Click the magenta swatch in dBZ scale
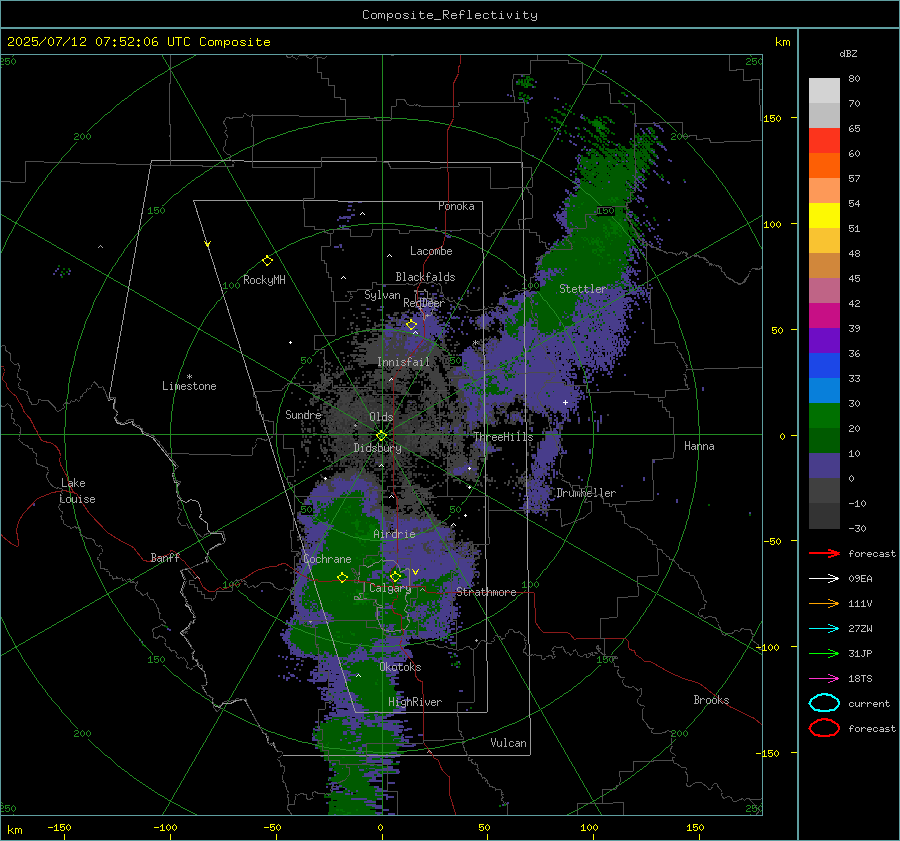This screenshot has width=900, height=841. [824, 315]
